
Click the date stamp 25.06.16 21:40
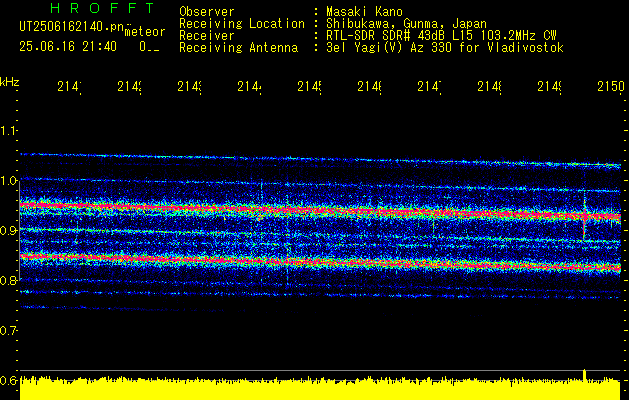68,47
